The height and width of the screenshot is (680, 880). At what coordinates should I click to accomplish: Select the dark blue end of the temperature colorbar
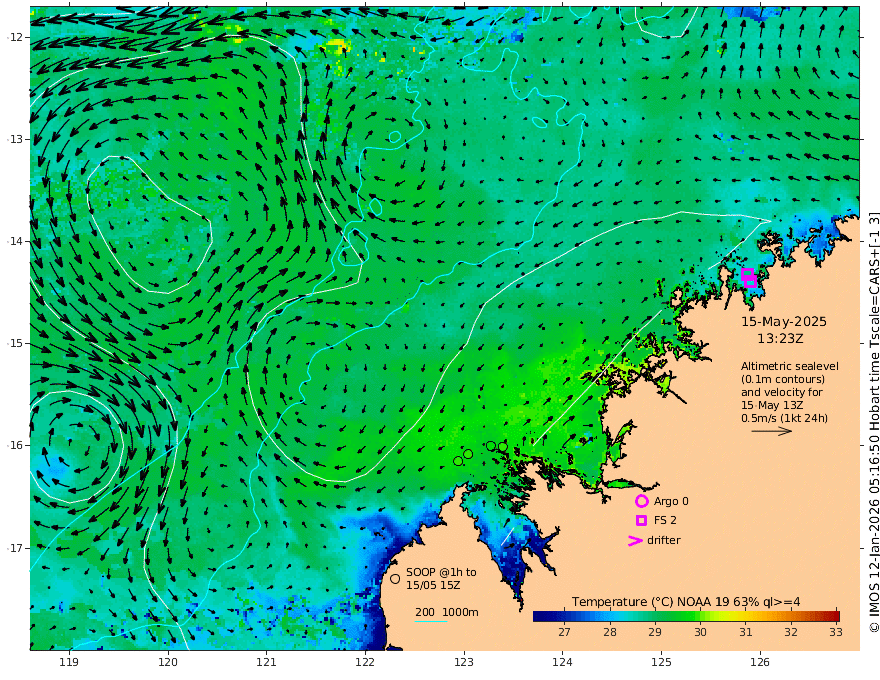pyautogui.click(x=542, y=616)
